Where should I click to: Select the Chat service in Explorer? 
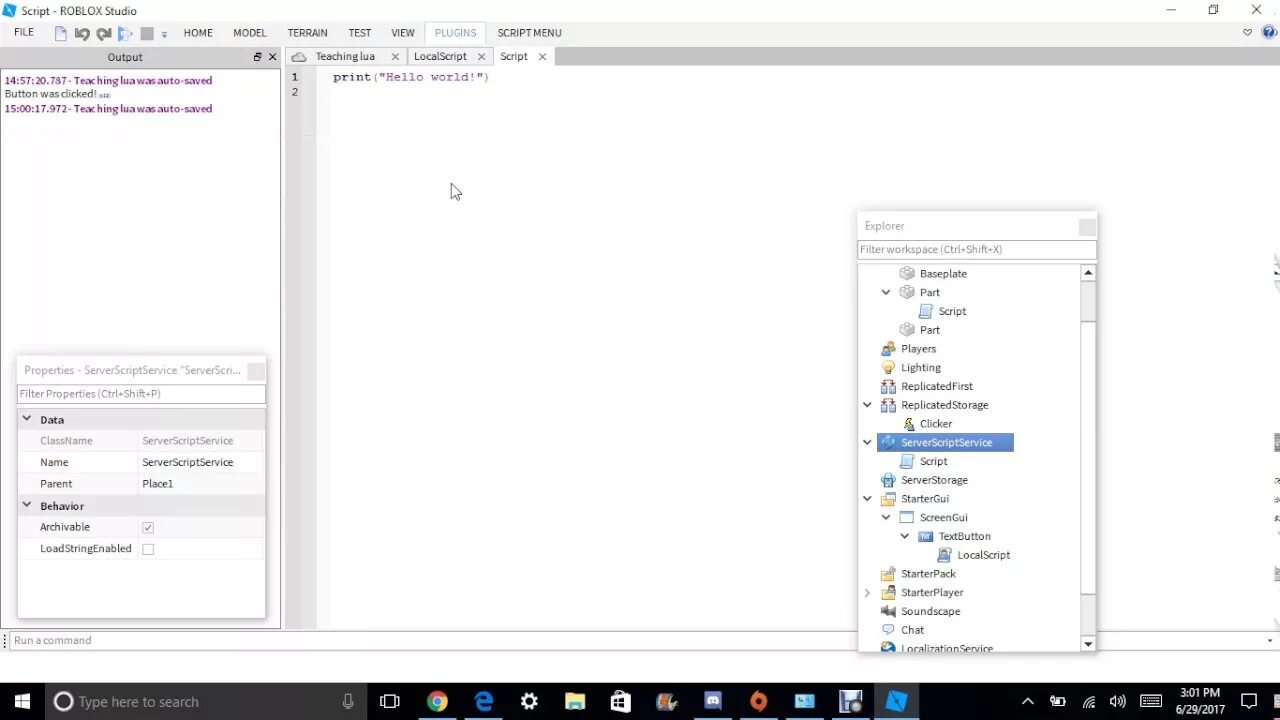912,630
